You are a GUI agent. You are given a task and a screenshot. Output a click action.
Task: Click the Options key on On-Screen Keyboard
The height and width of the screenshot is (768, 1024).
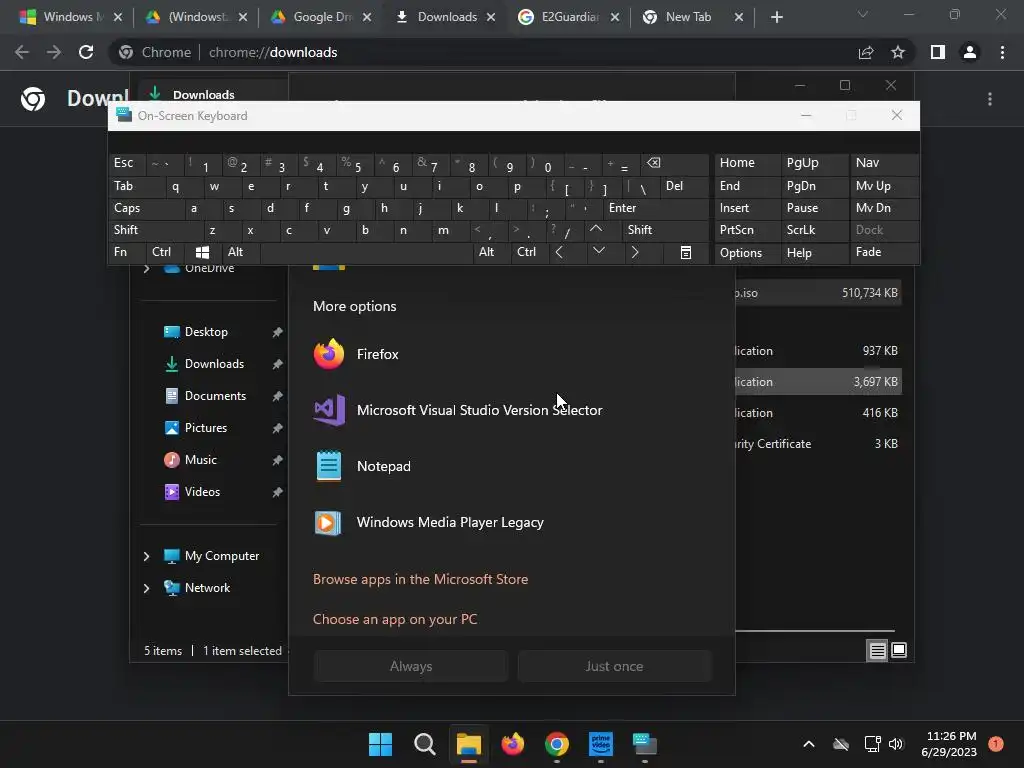tap(747, 253)
